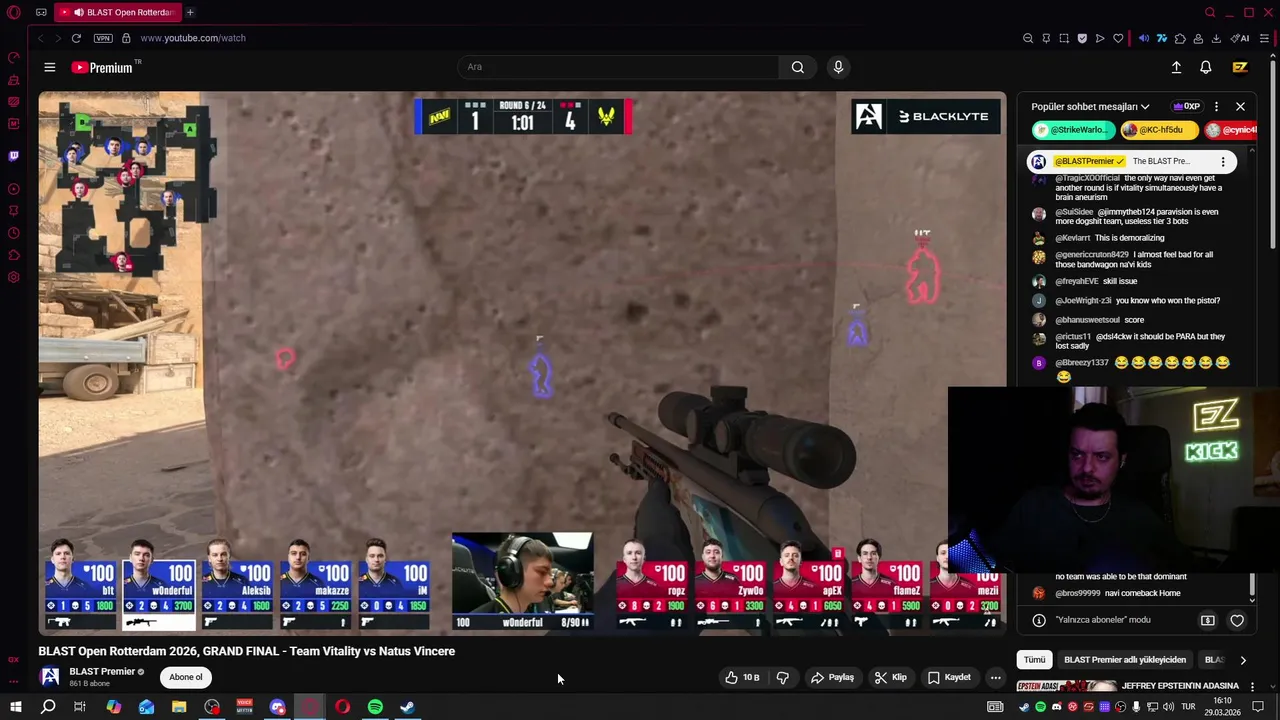Open the Easy Setup sliders icon

click(x=1264, y=38)
